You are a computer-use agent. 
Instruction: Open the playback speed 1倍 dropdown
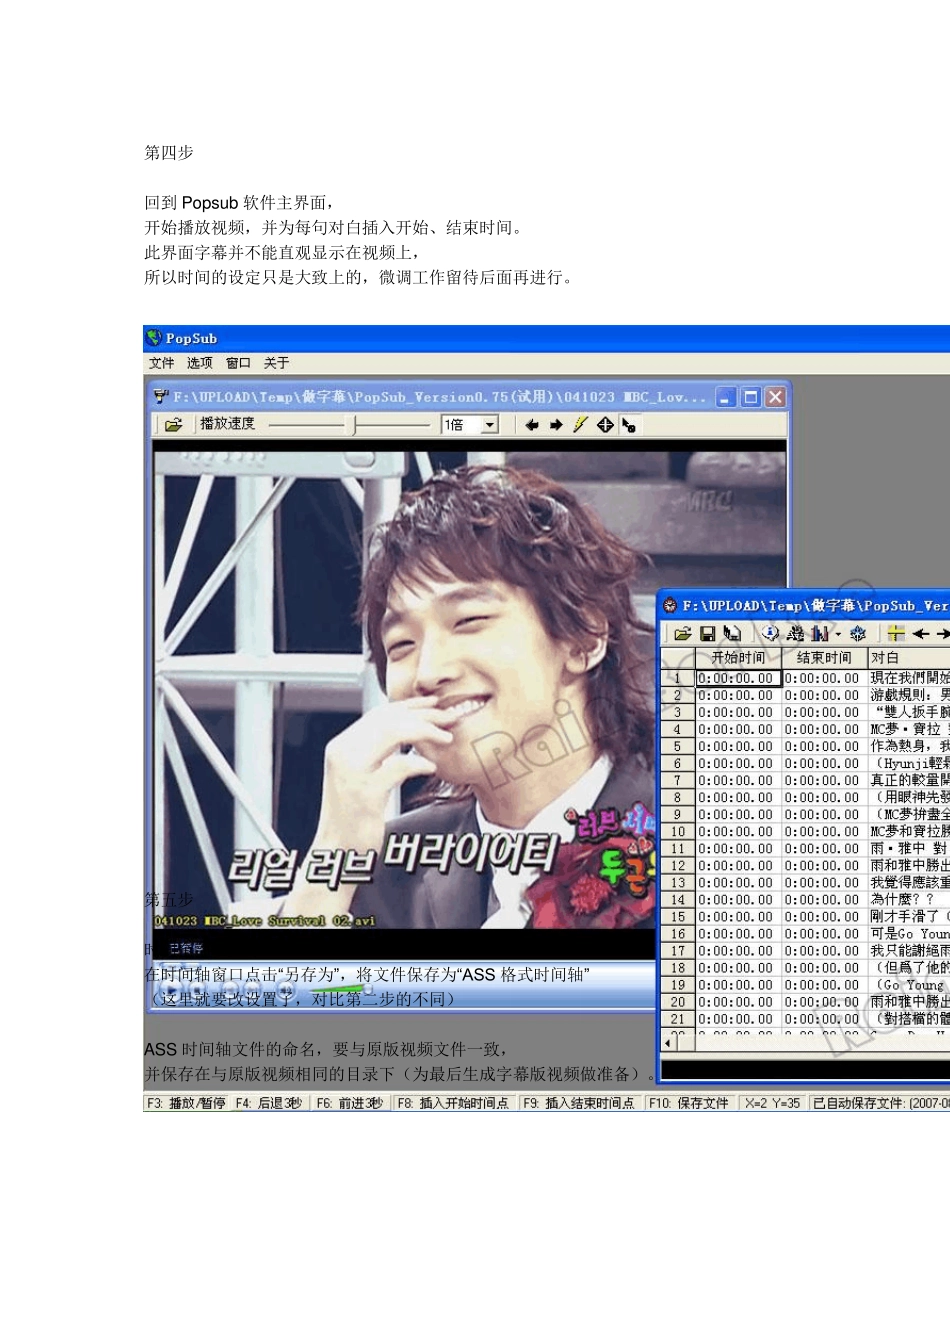click(490, 425)
